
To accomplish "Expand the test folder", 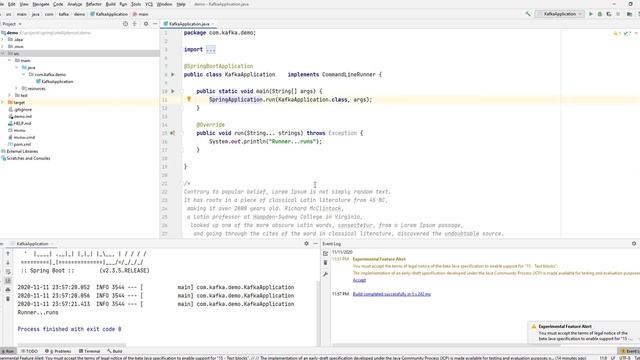I will (10, 95).
